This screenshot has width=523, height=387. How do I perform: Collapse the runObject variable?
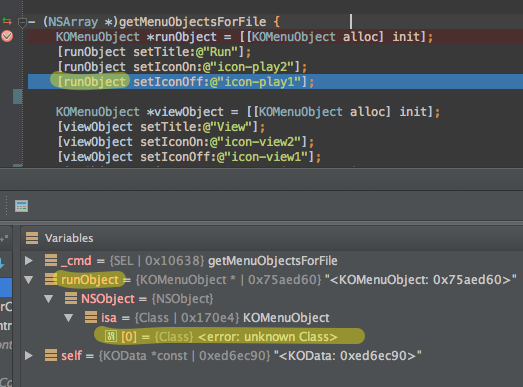coord(29,280)
